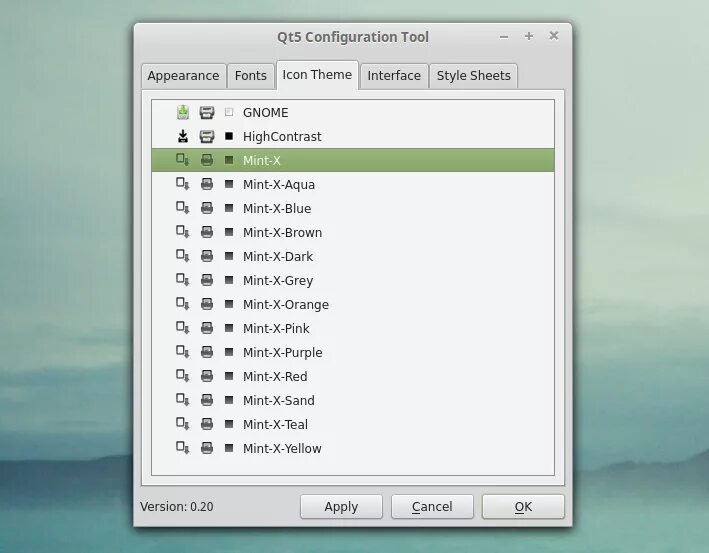Viewport: 709px width, 553px height.
Task: Click the Mint-X-Yellow row's printer icon
Action: click(207, 448)
